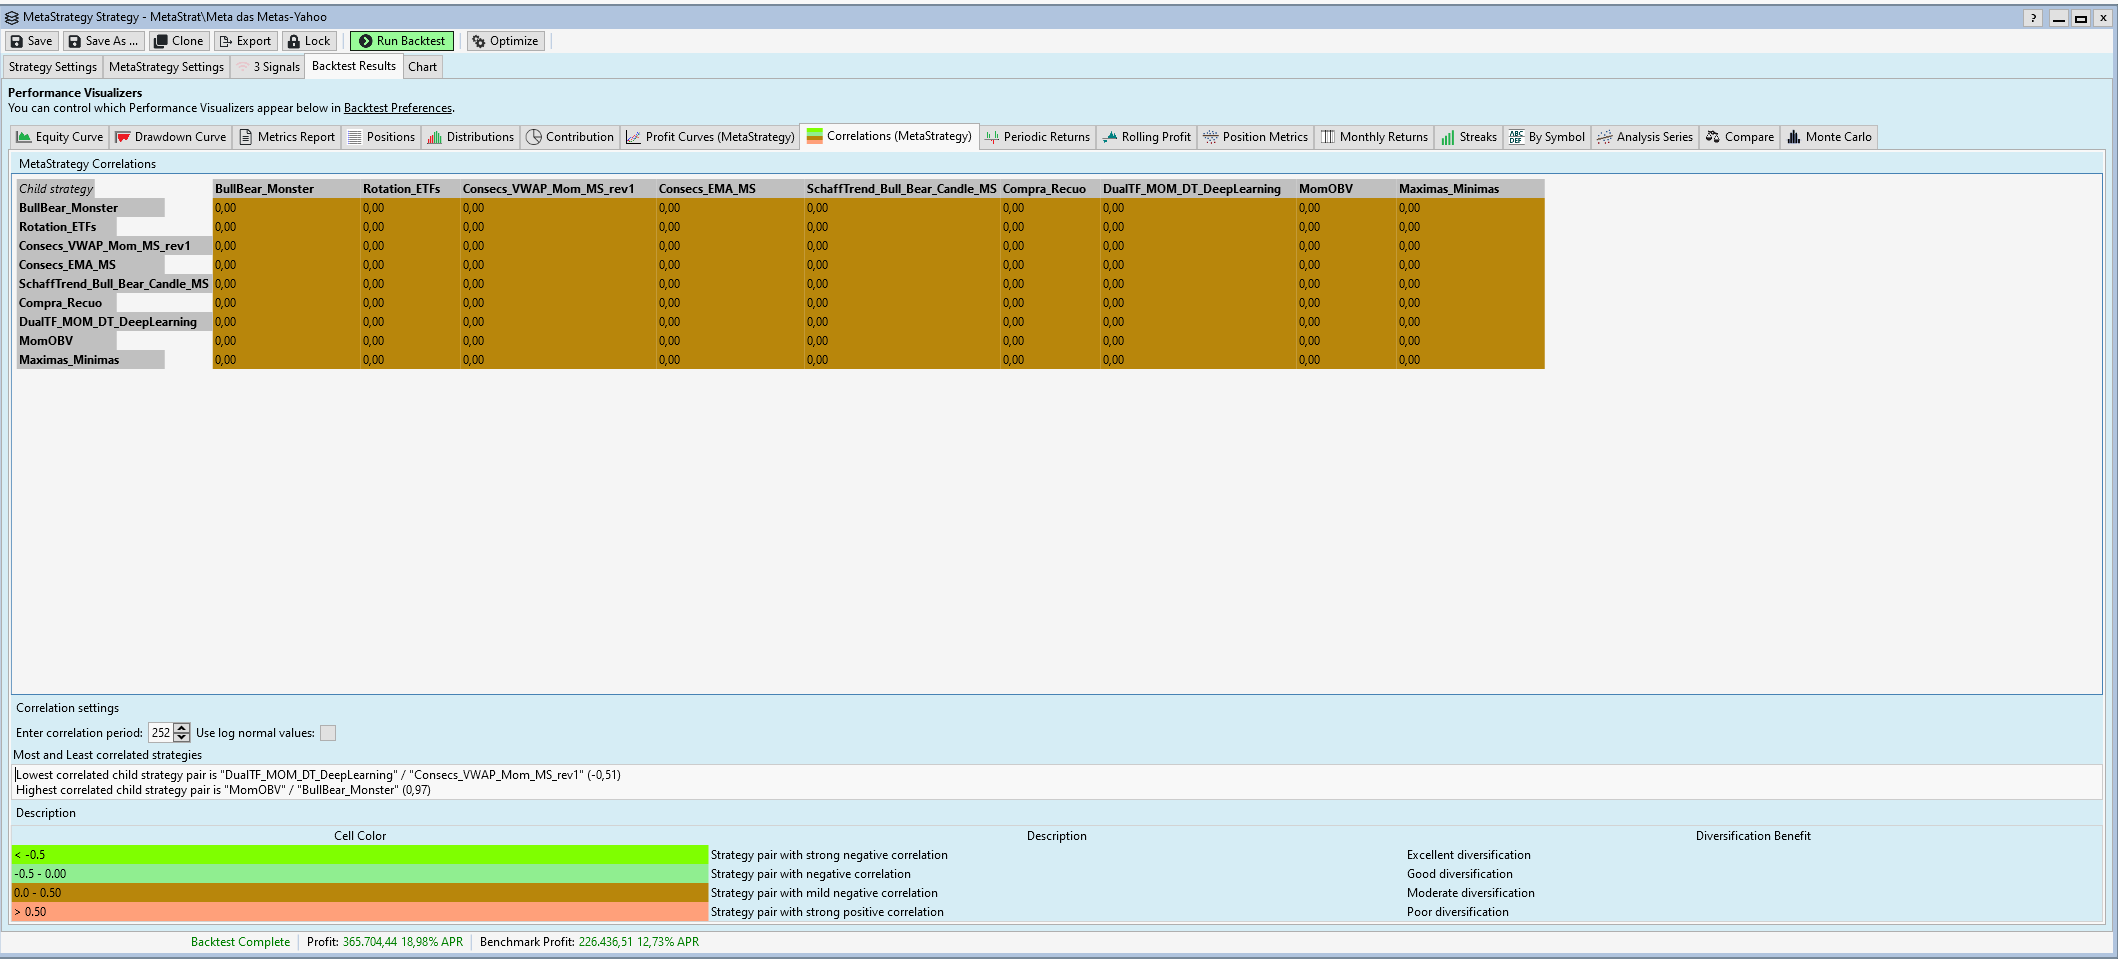Decrease correlation period with down arrow

(x=182, y=738)
